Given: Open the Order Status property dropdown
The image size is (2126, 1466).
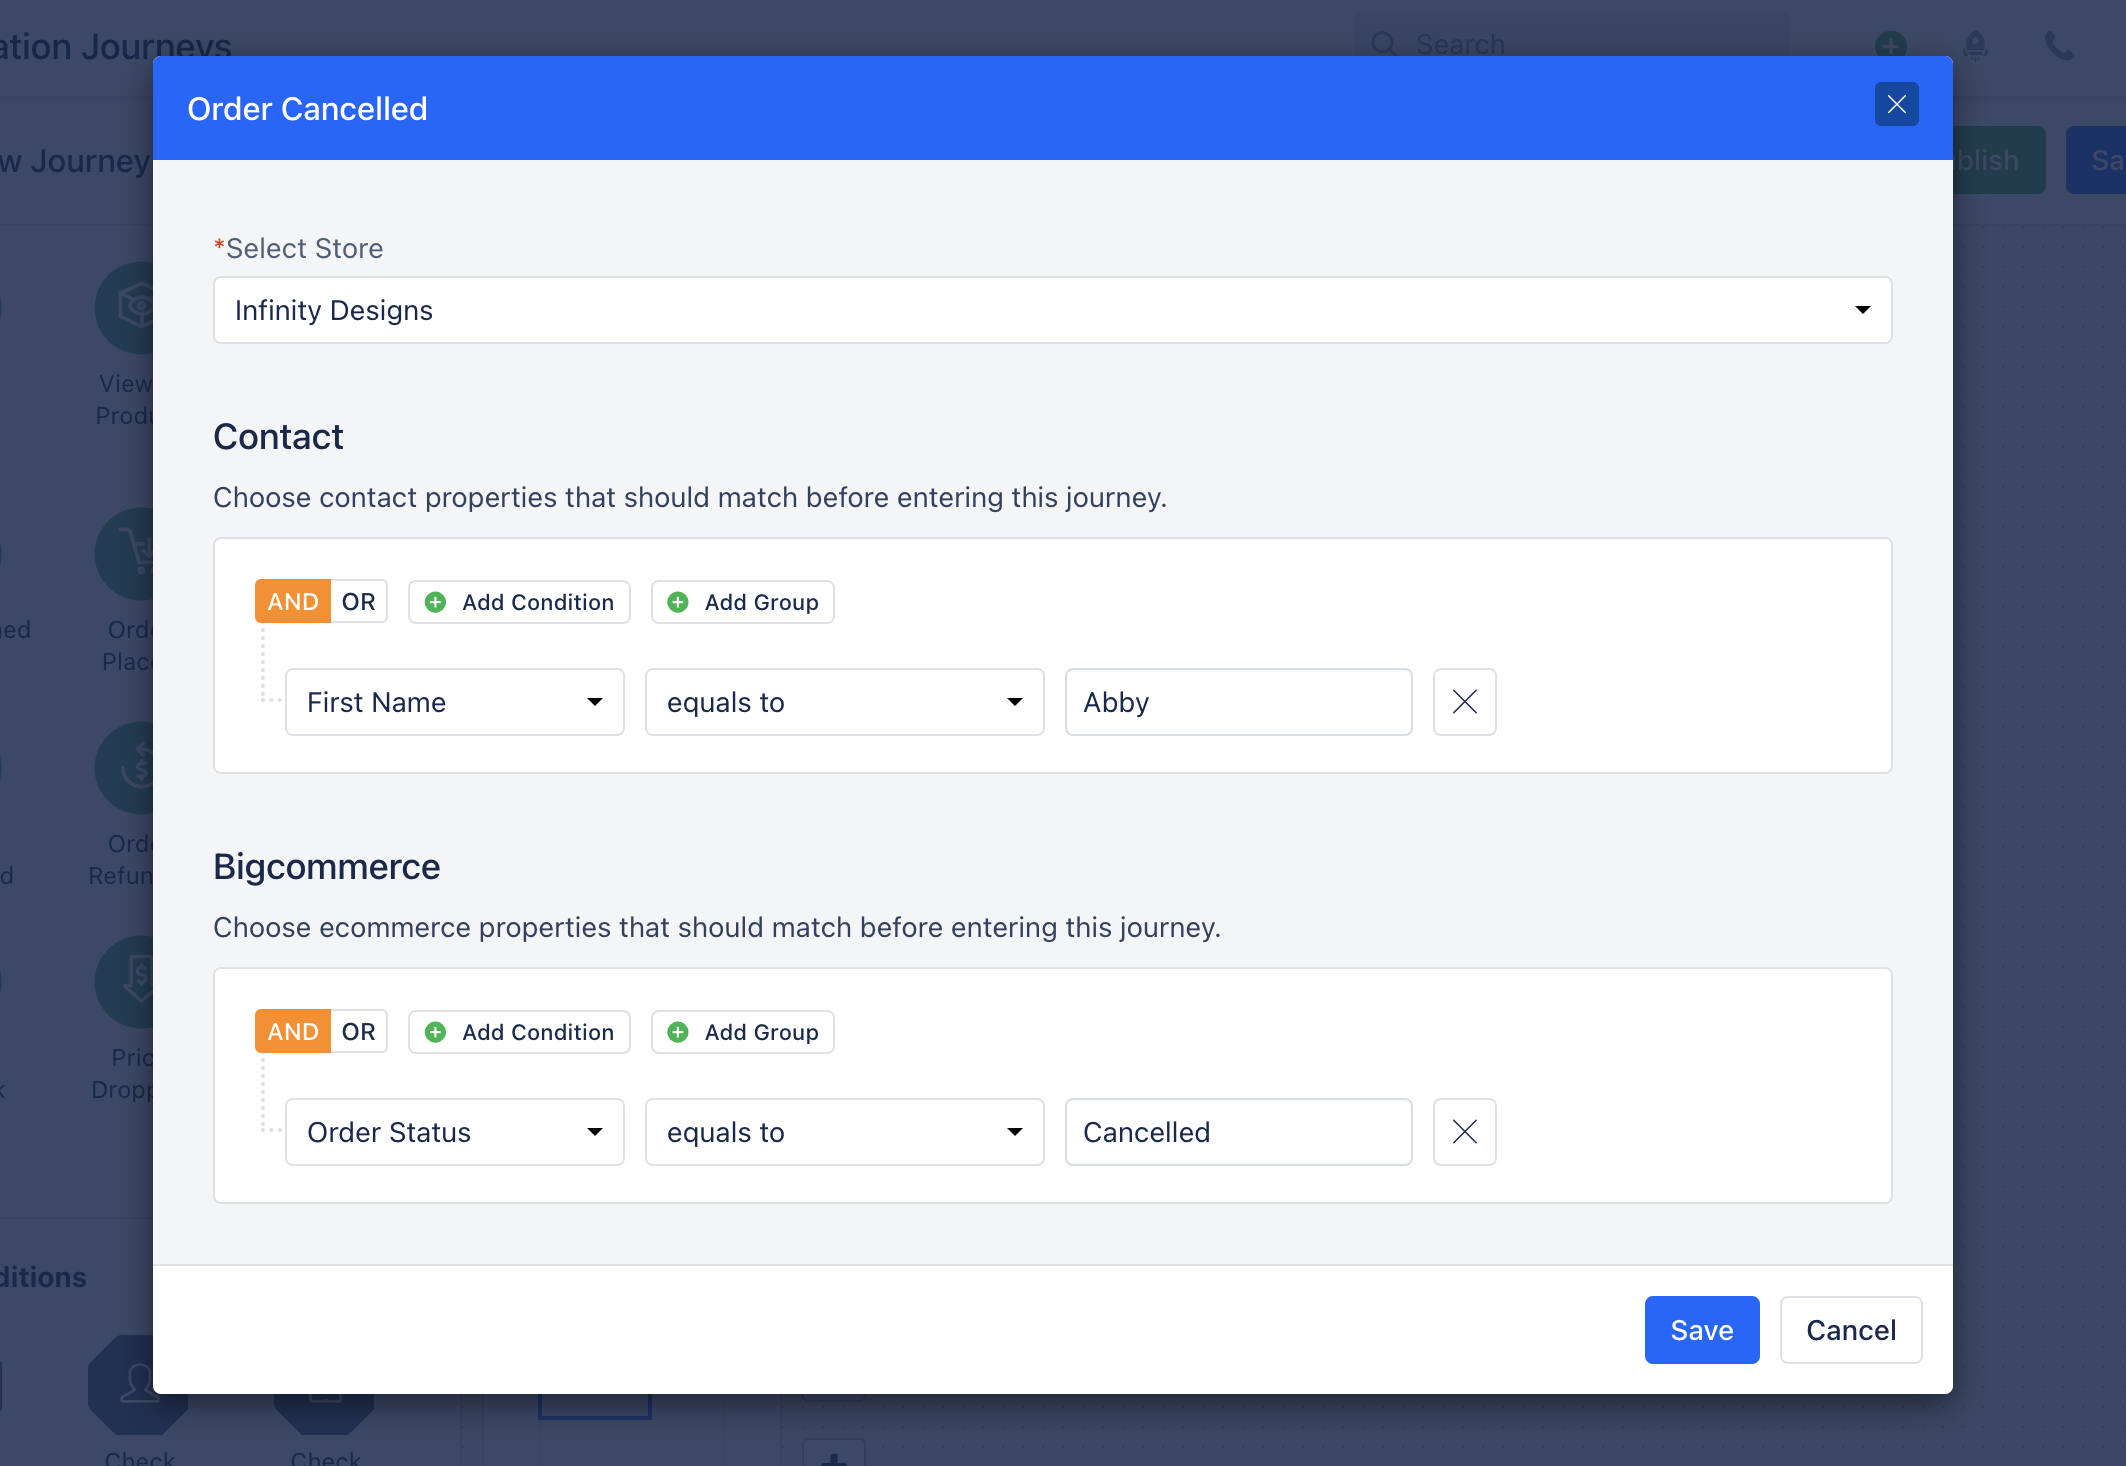Looking at the screenshot, I should point(455,1132).
